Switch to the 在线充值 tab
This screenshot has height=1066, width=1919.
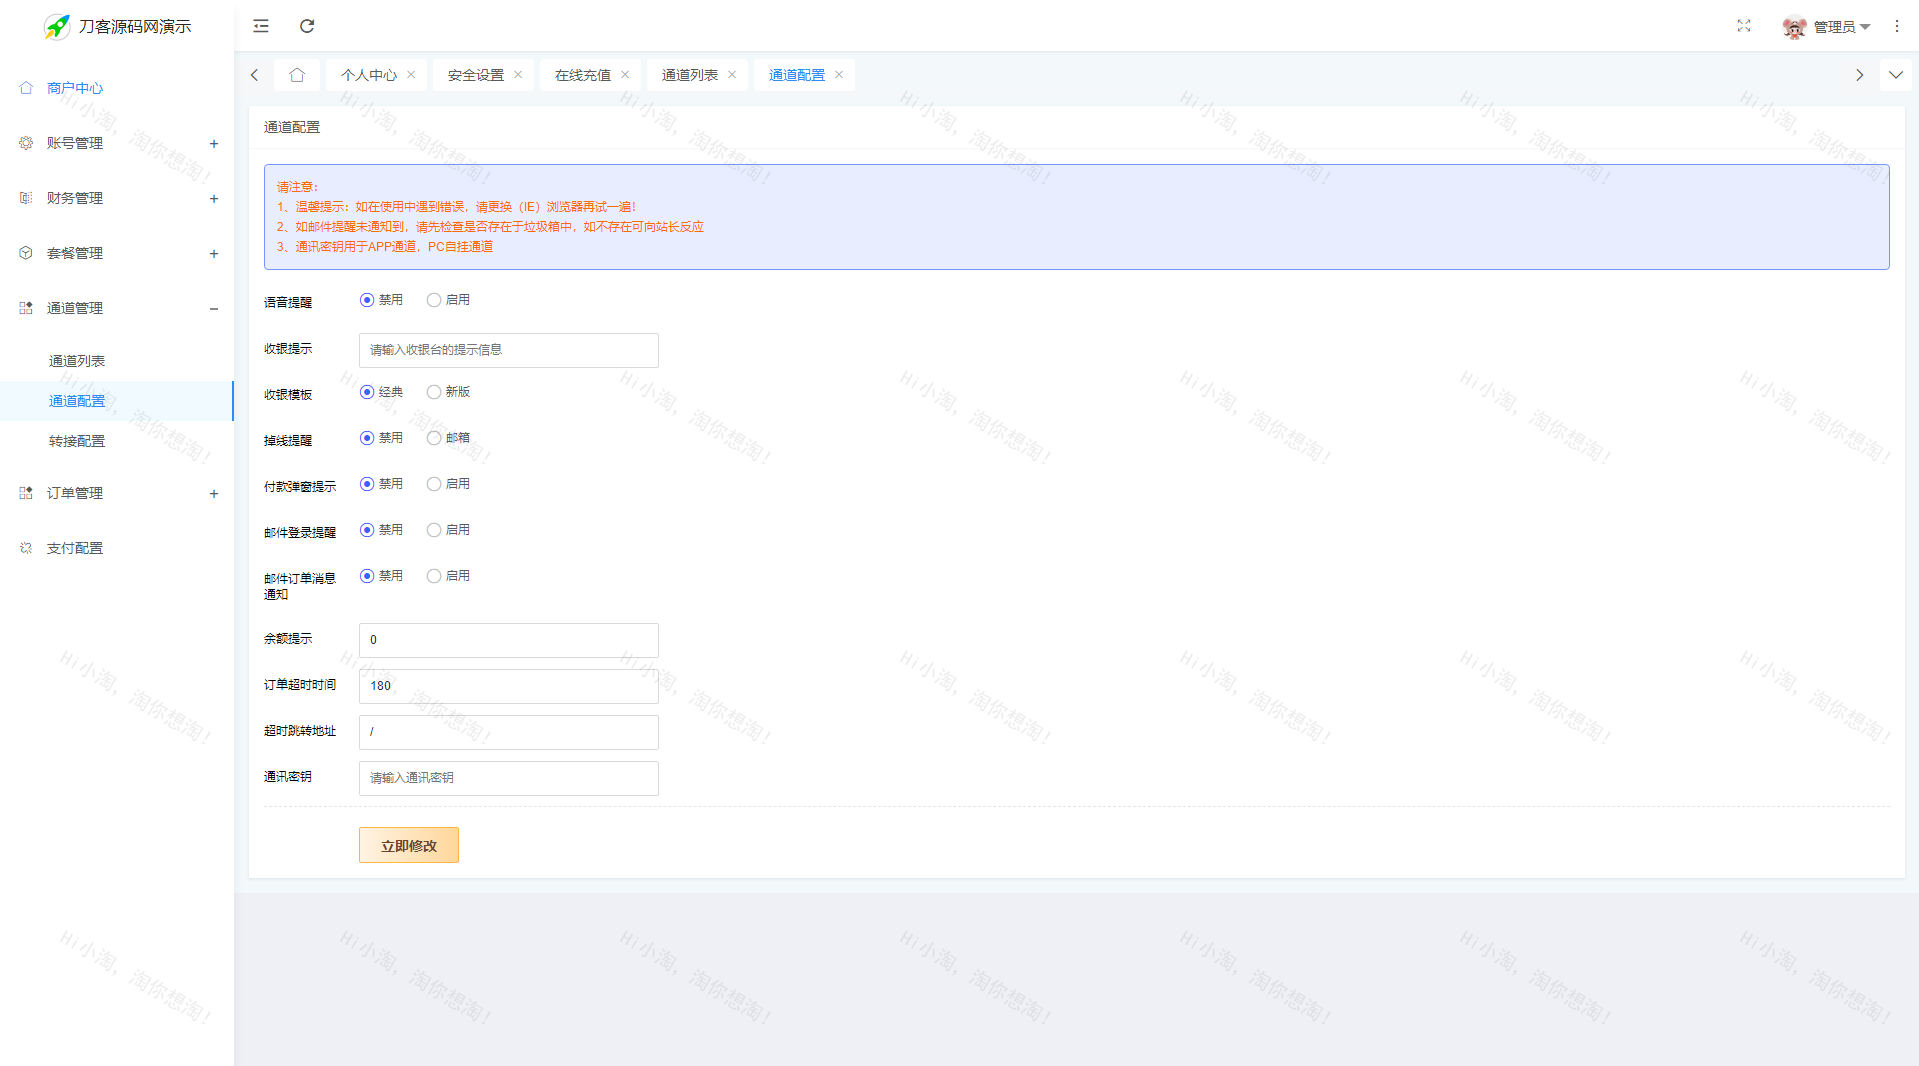[x=582, y=75]
